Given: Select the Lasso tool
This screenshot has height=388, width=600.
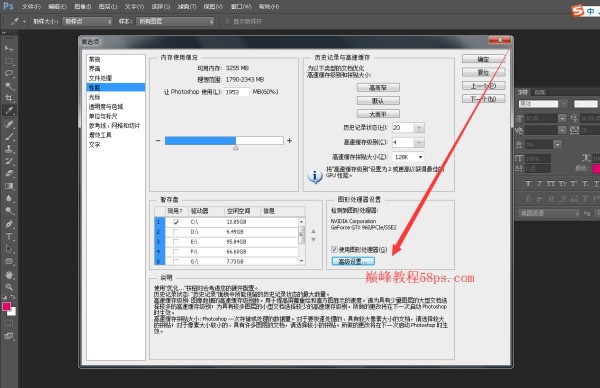Looking at the screenshot, I should [x=9, y=73].
